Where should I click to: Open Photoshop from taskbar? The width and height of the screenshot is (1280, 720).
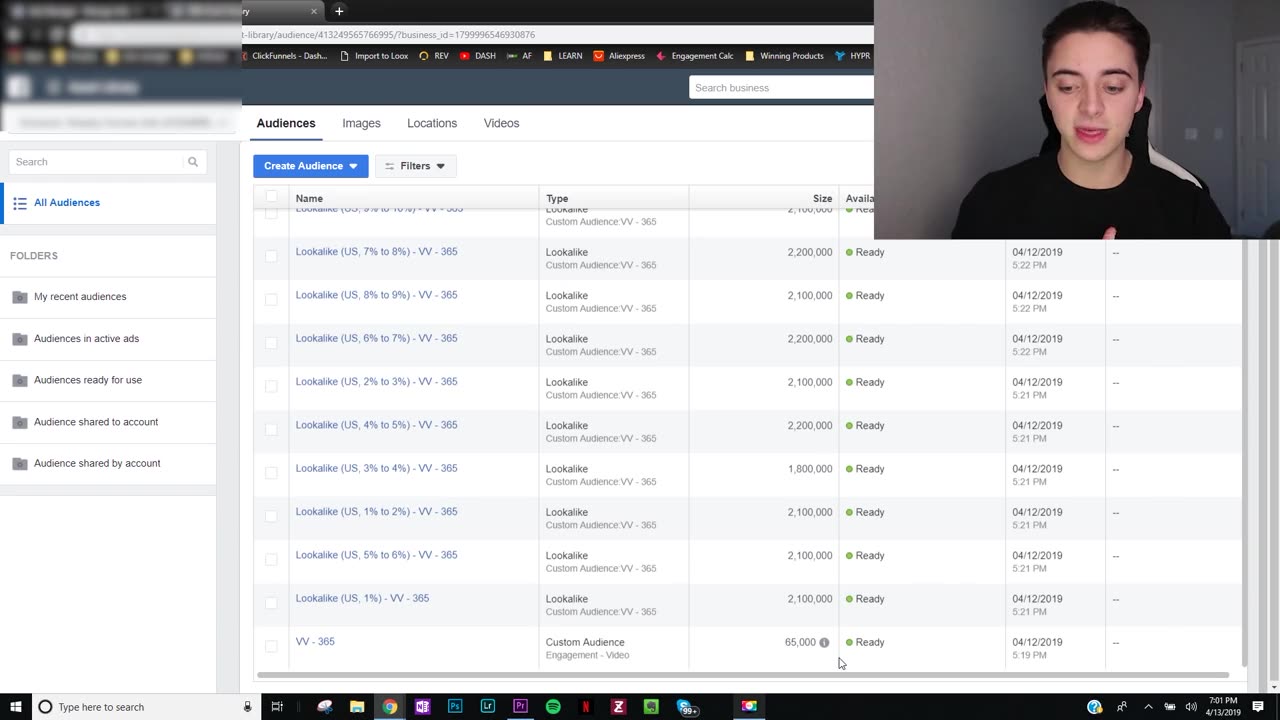tap(455, 707)
